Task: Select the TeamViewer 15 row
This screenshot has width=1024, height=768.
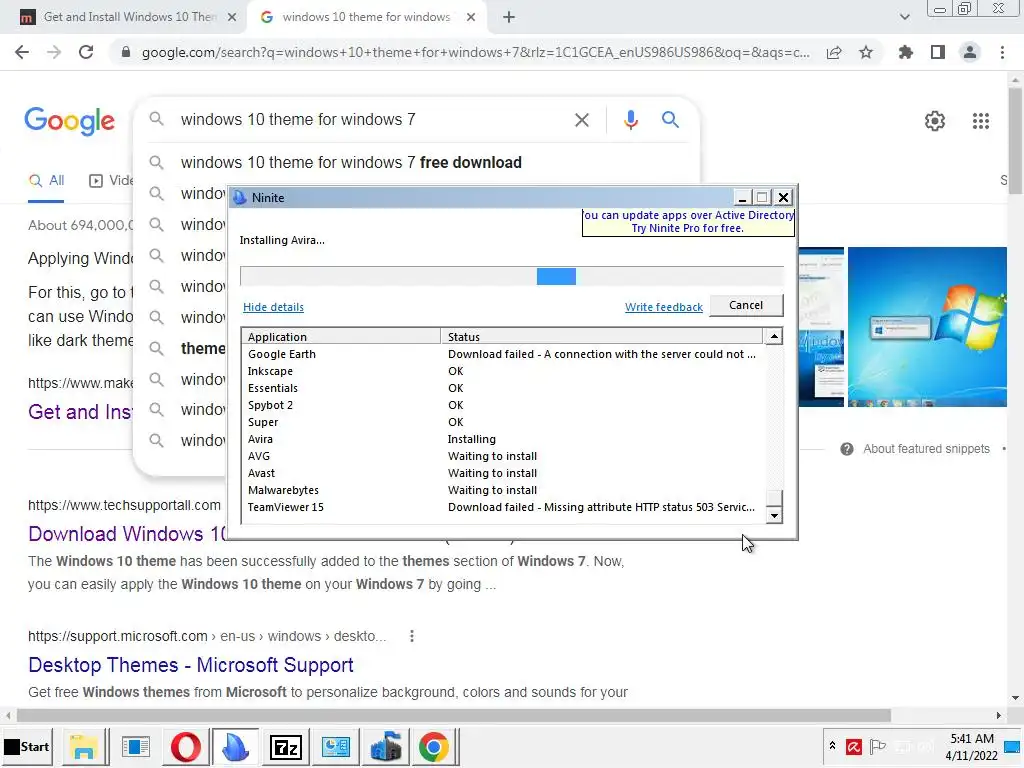Action: click(x=502, y=507)
